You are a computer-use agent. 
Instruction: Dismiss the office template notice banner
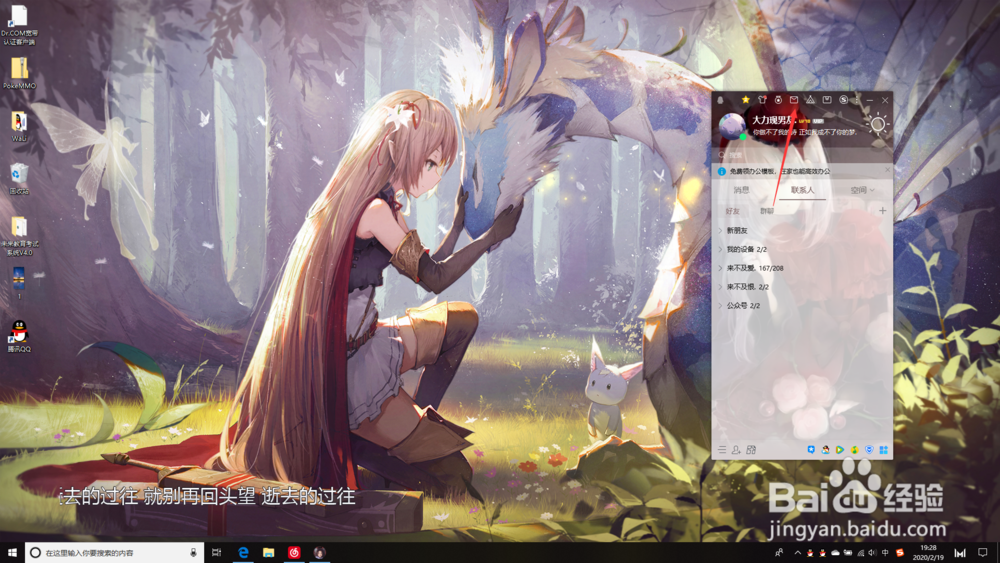(x=887, y=170)
